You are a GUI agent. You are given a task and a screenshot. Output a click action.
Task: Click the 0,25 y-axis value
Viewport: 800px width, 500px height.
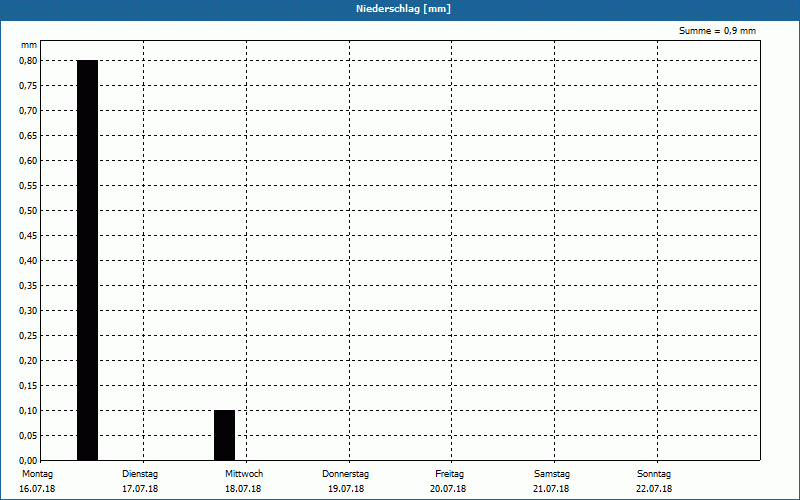pyautogui.click(x=28, y=336)
